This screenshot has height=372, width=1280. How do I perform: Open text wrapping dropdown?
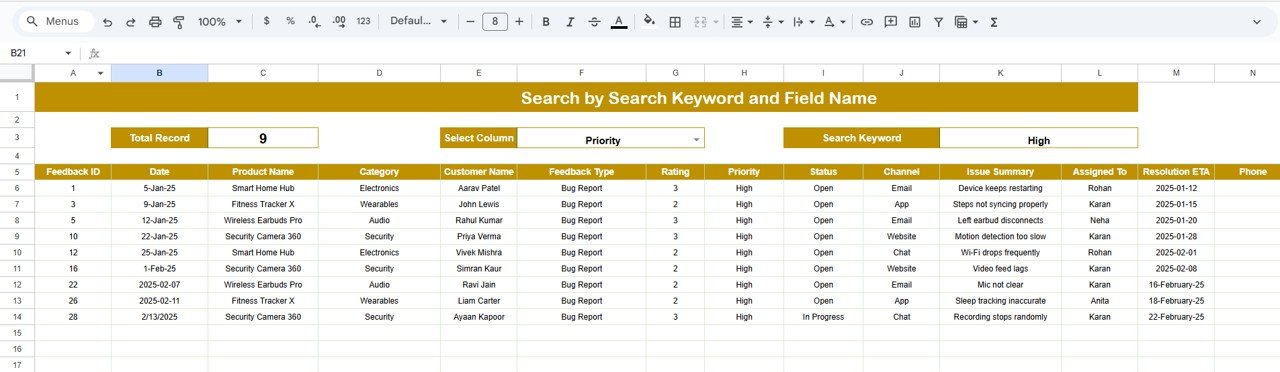803,21
